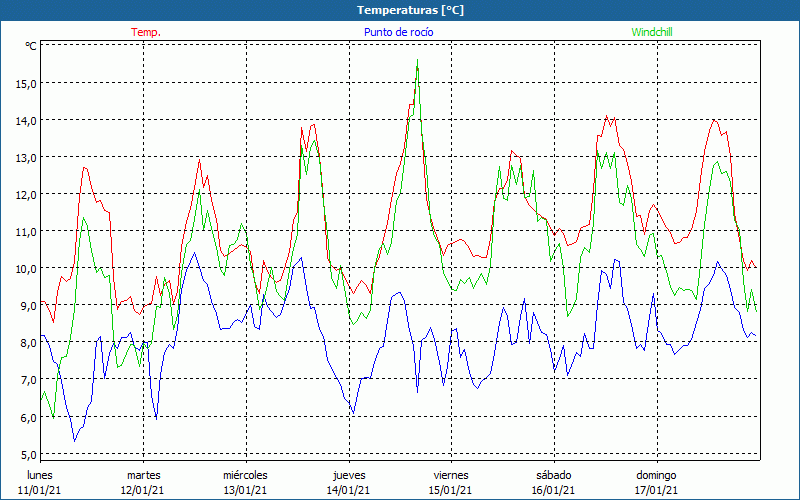Click the 16/01/21 date label
Screen dimensions: 800x500
pyautogui.click(x=553, y=490)
